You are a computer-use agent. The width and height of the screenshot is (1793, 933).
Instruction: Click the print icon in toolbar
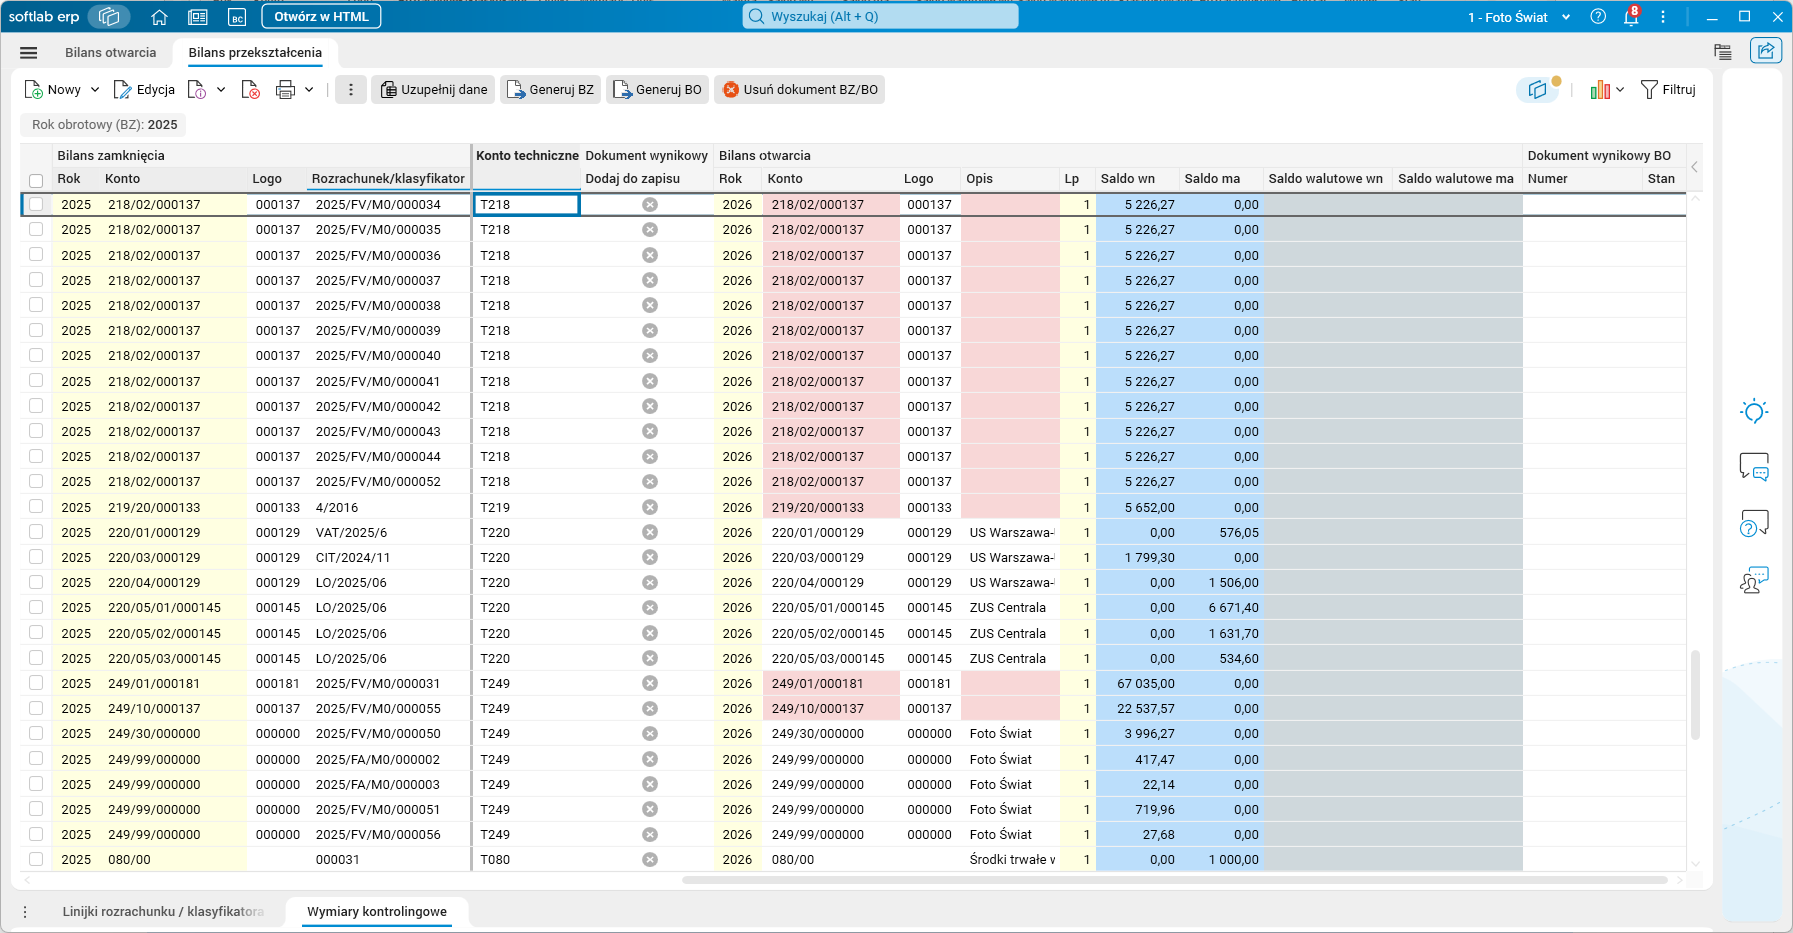point(285,90)
